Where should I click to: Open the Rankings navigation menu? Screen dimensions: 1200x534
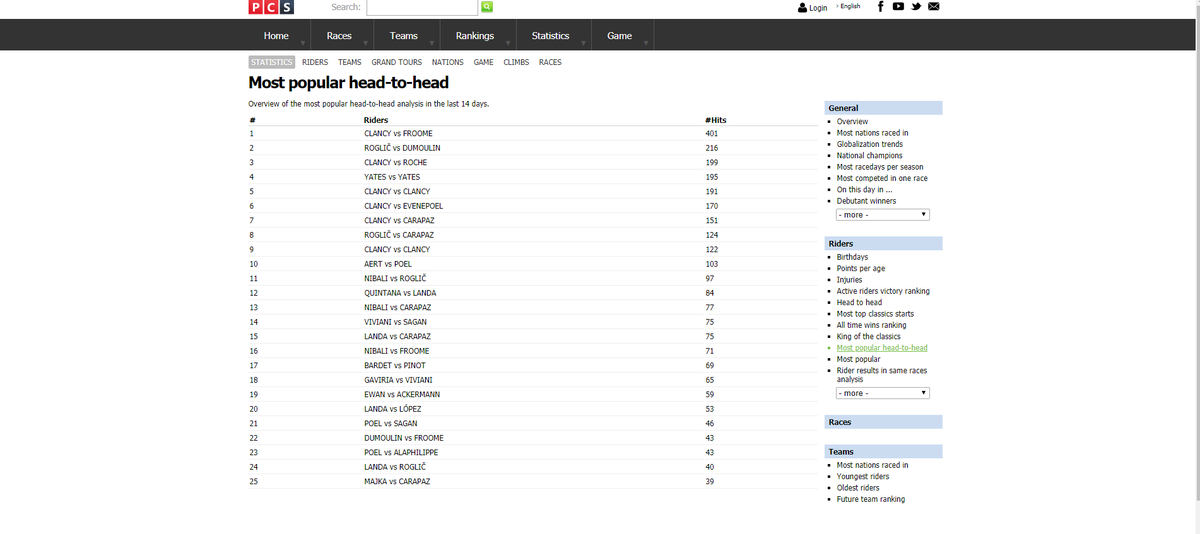coord(475,36)
